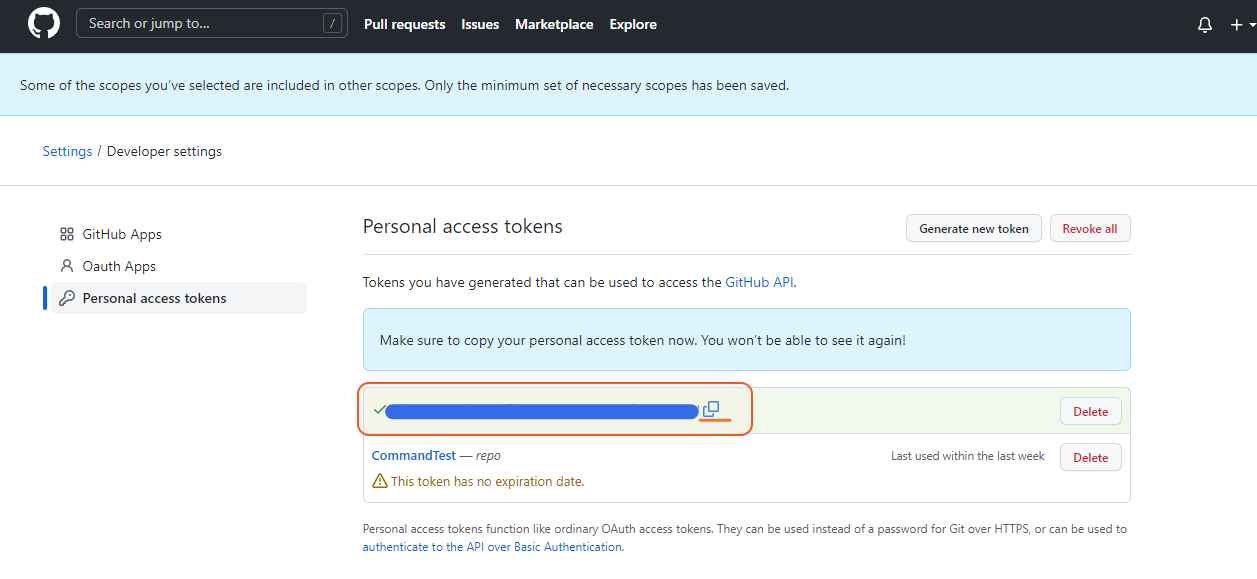Select Explore in the header
Viewport: 1257px width, 579px height.
coord(633,24)
